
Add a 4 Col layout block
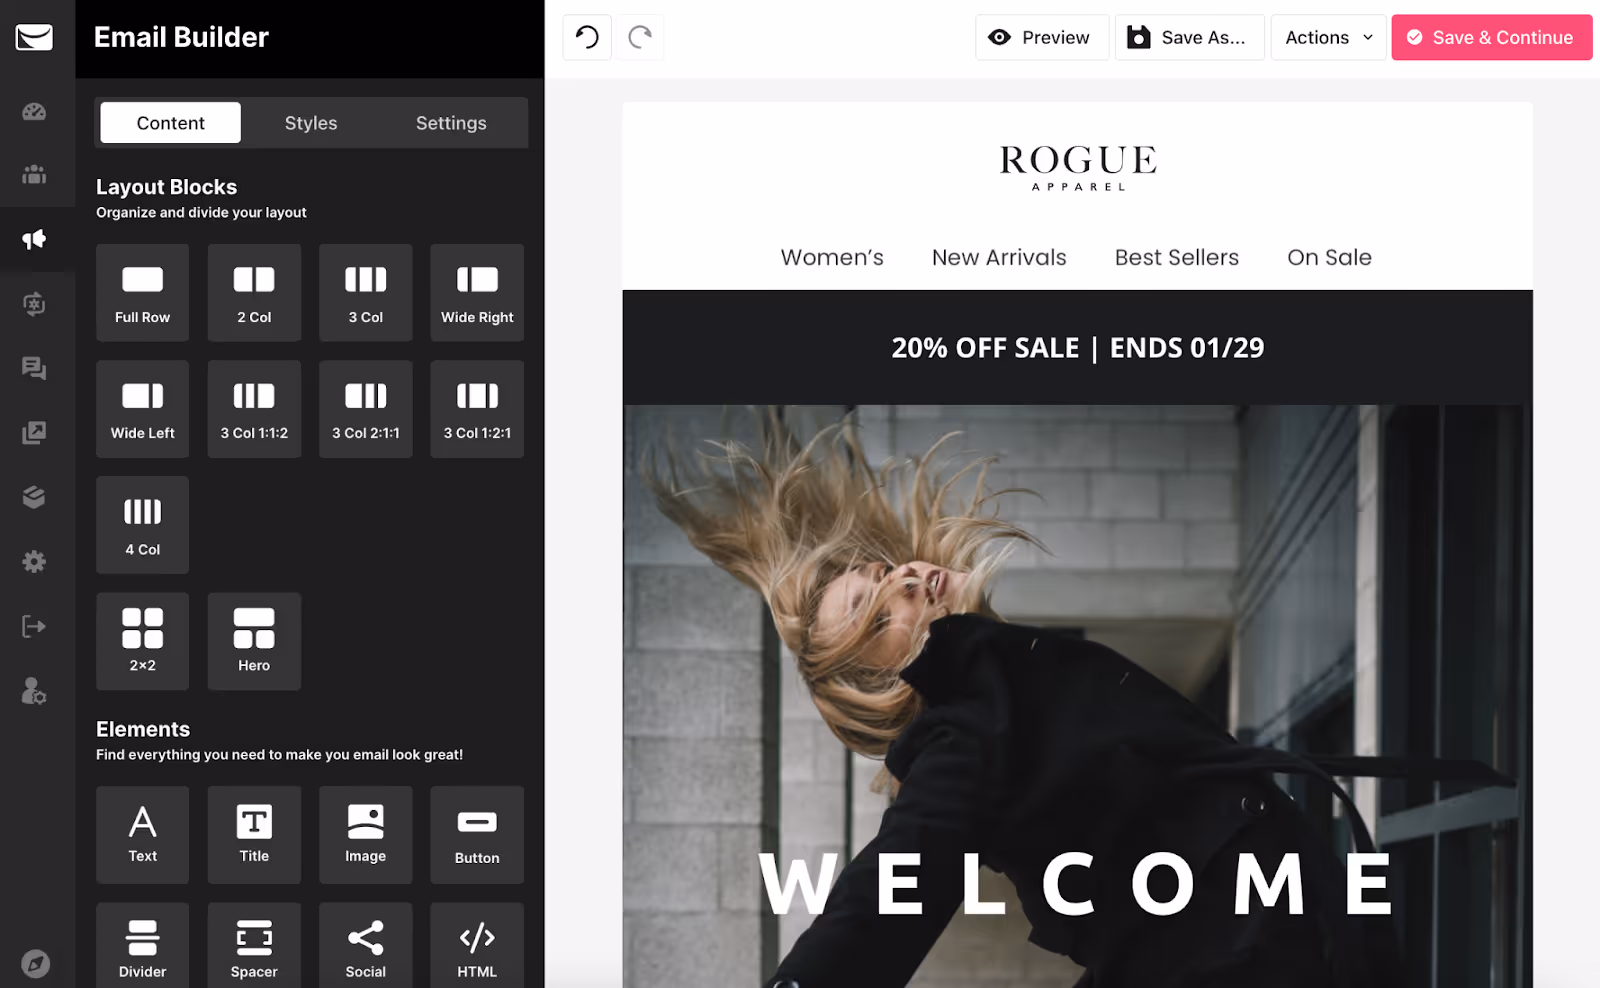142,525
